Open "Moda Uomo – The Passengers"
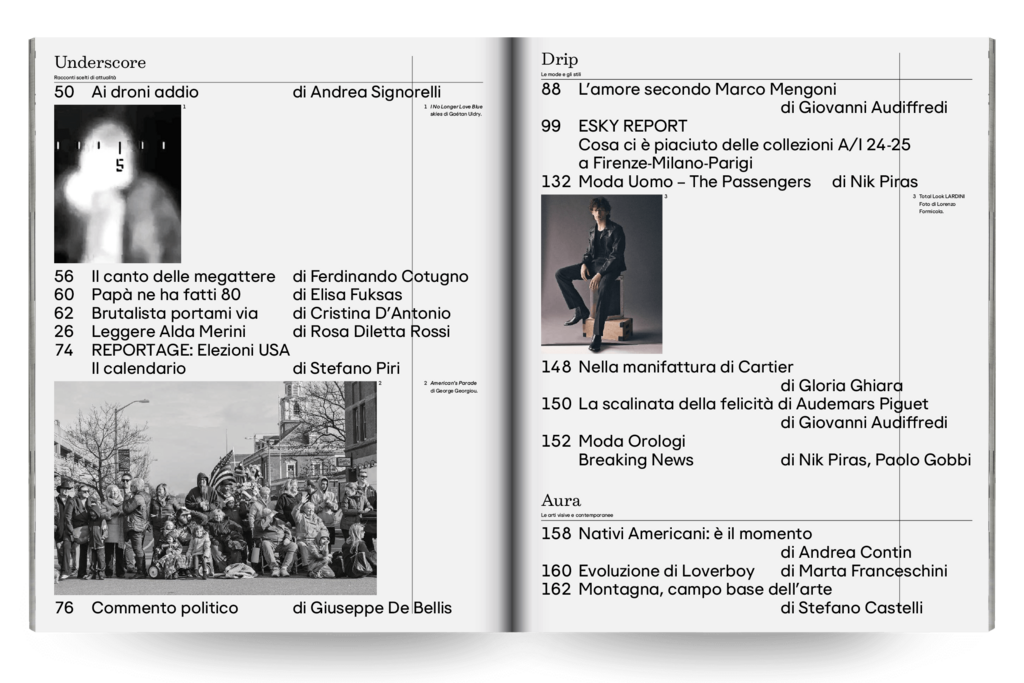Screen dimensions: 1024x683 693,182
